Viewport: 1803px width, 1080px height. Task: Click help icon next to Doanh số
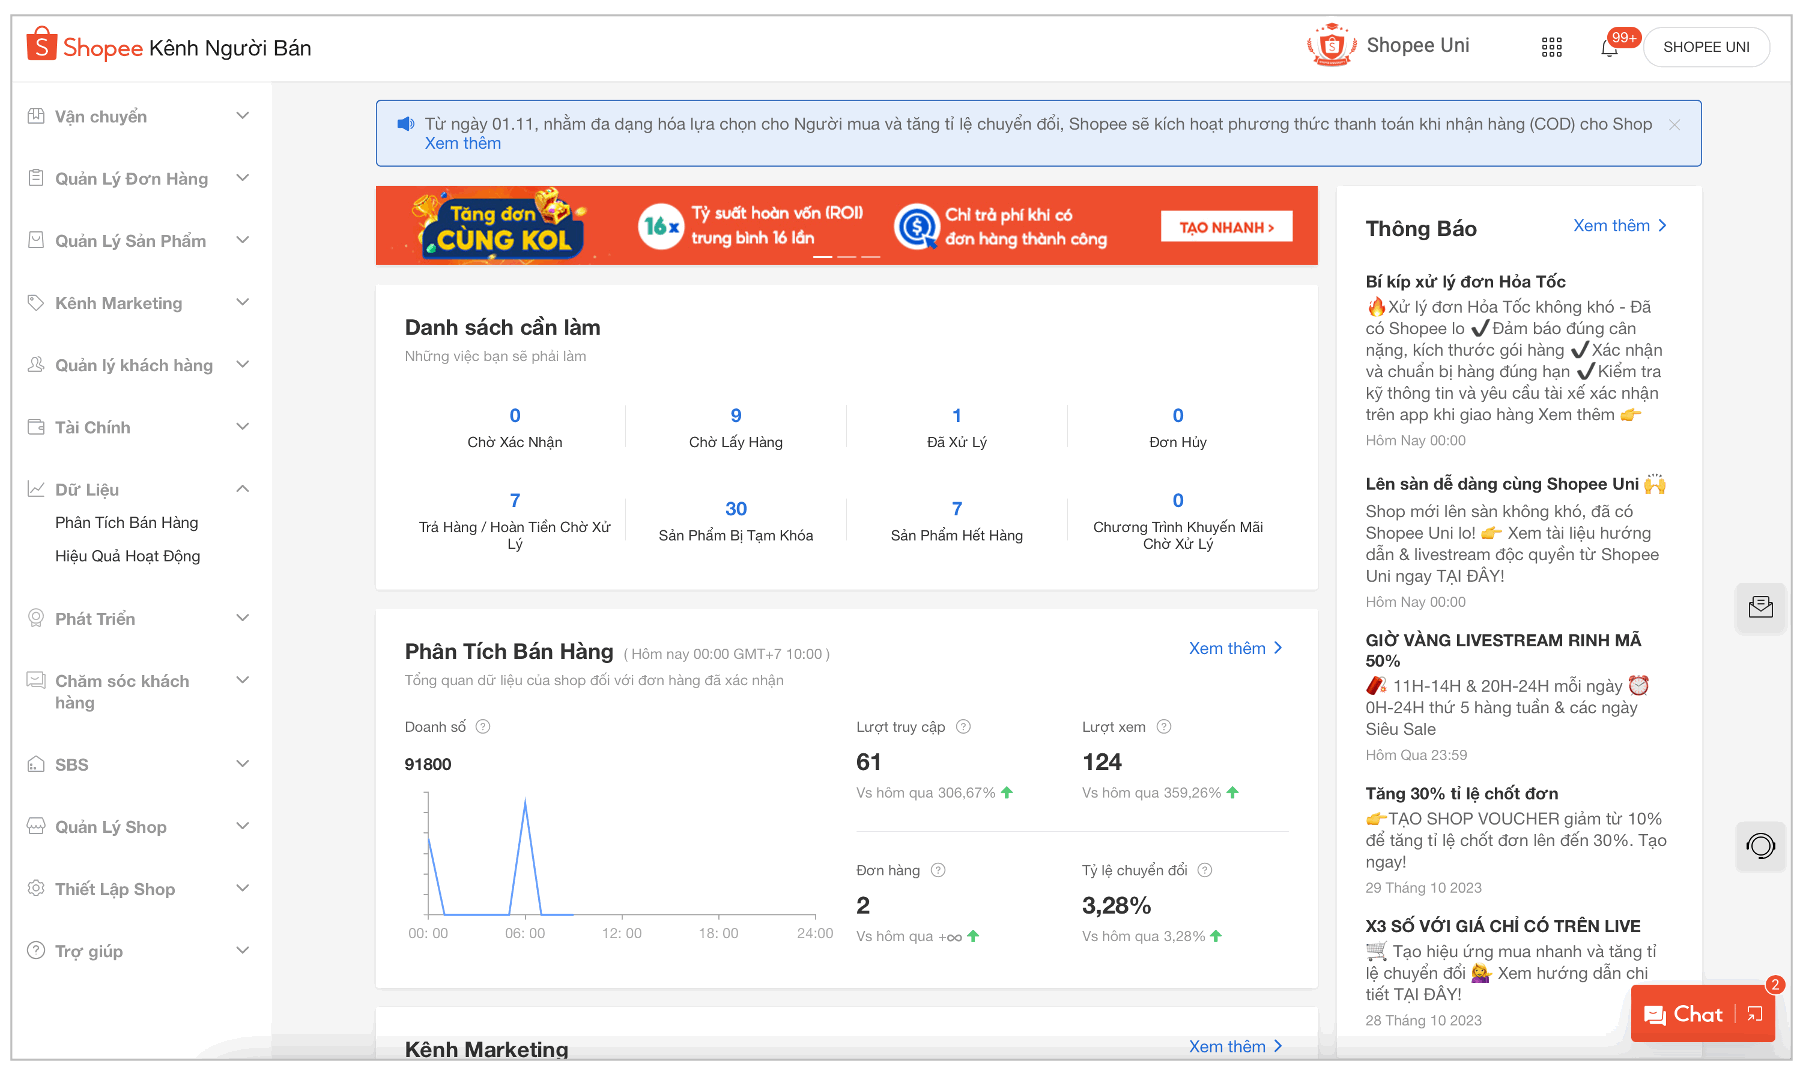pos(483,727)
